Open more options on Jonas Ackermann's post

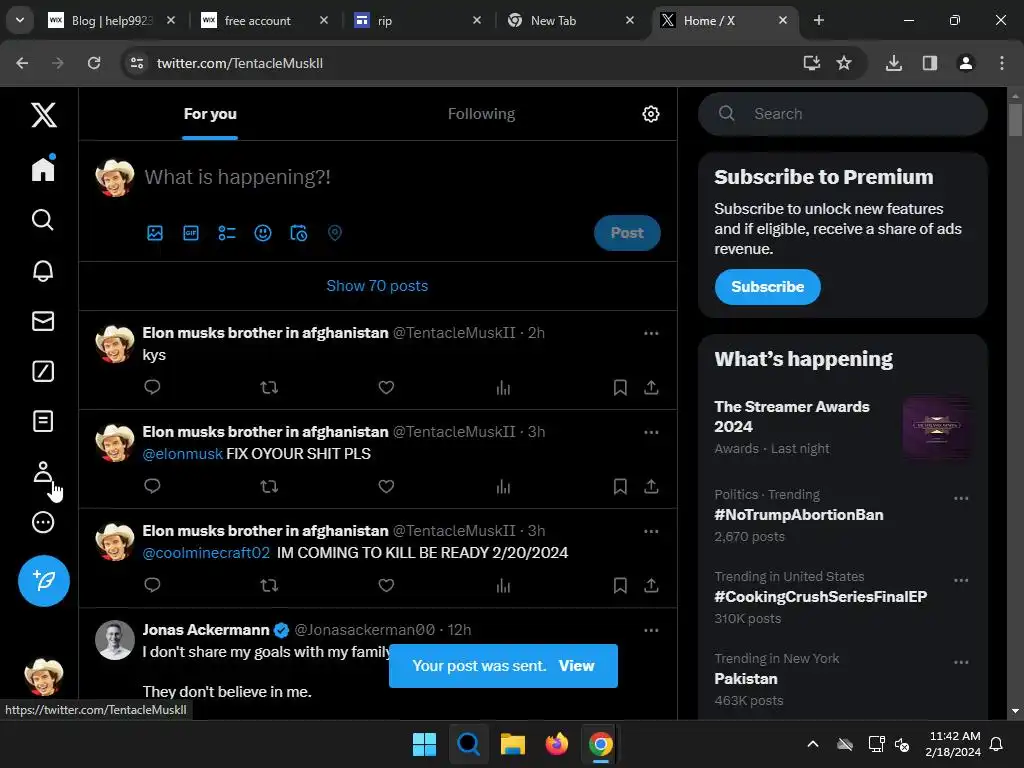pos(651,630)
